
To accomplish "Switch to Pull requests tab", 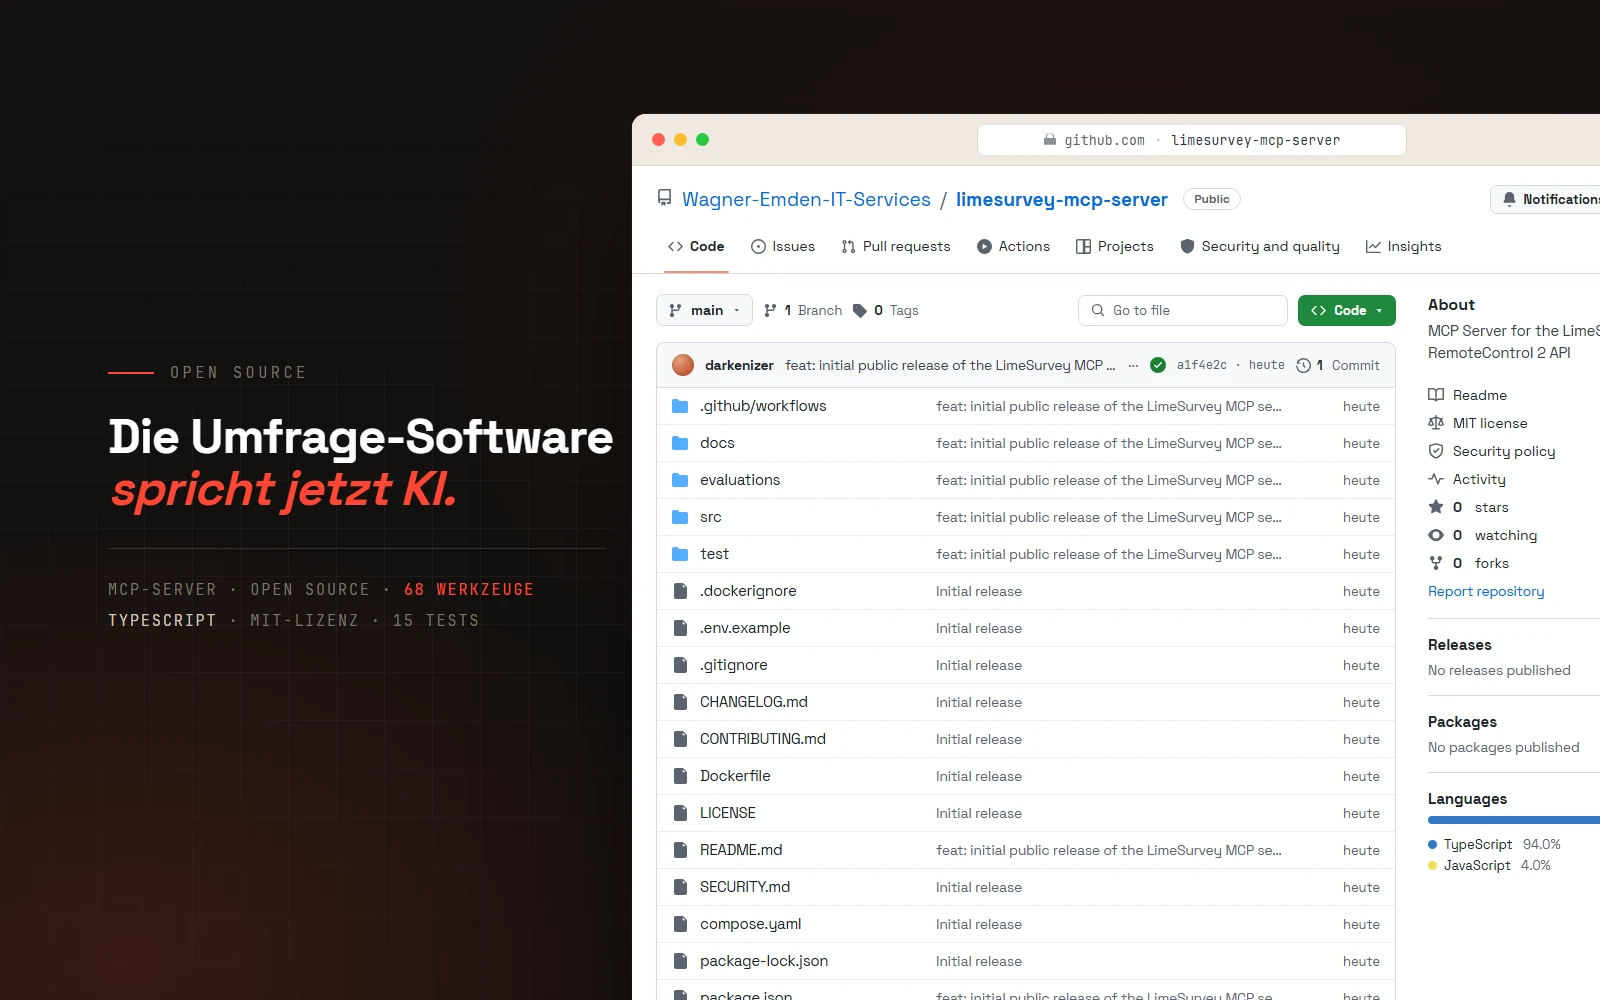I will (896, 246).
